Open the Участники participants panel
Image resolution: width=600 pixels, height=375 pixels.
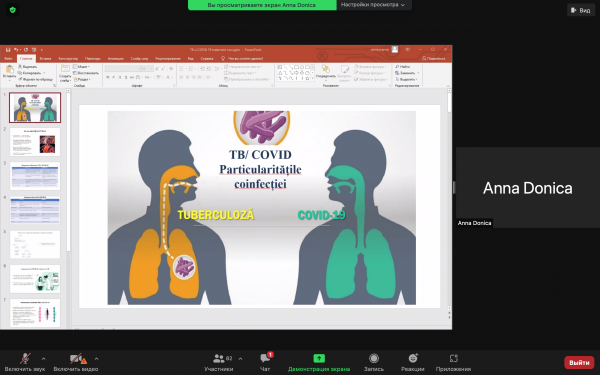click(x=218, y=362)
